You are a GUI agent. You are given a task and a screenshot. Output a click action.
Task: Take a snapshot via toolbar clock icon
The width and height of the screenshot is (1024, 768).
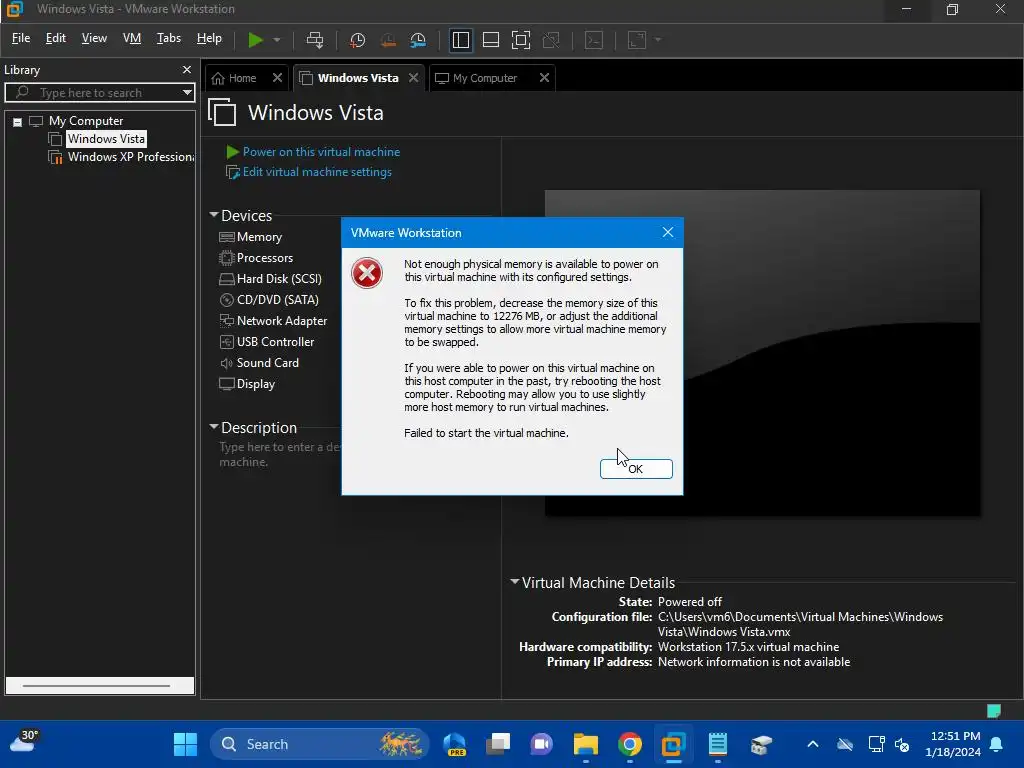click(357, 40)
